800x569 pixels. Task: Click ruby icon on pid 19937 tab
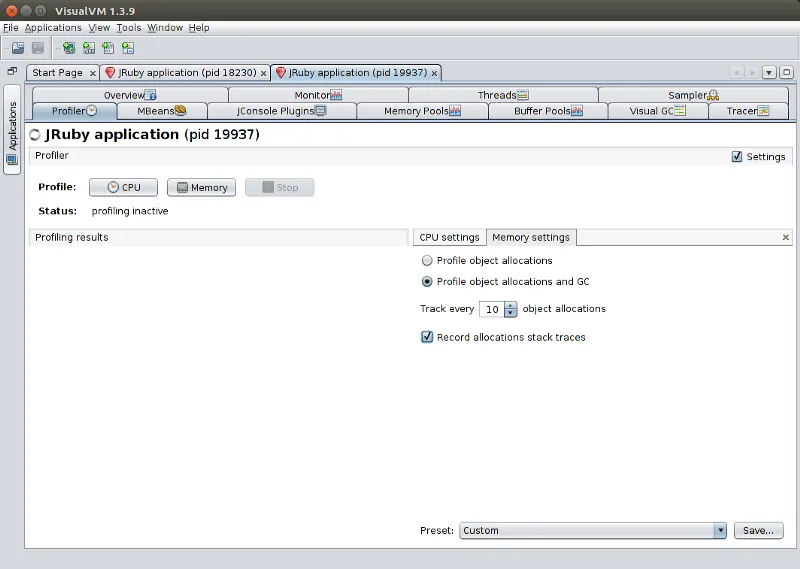[x=281, y=73]
